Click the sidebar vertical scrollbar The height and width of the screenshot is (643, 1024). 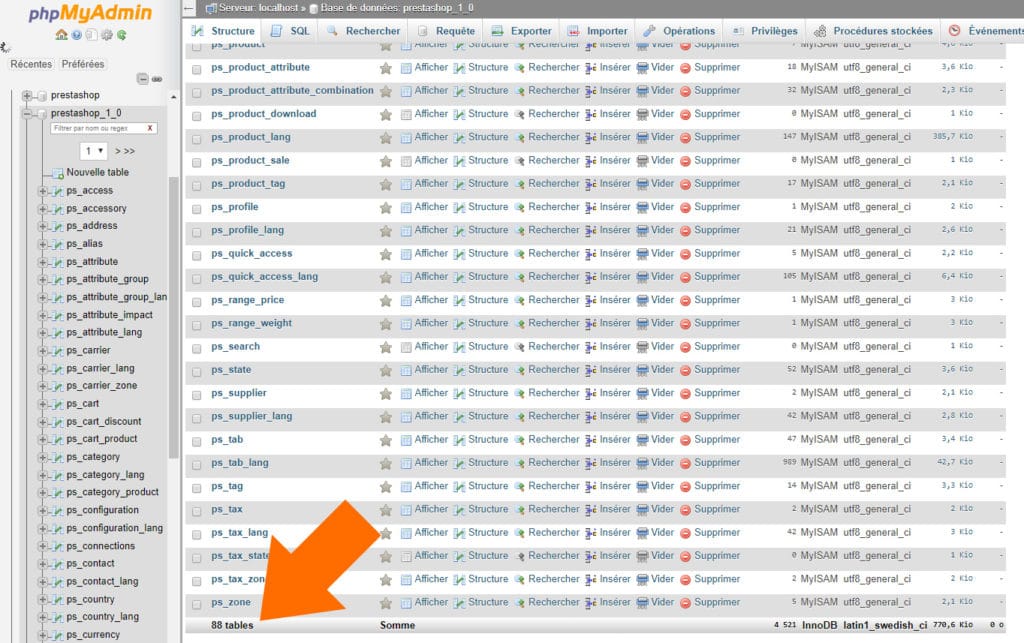click(173, 317)
